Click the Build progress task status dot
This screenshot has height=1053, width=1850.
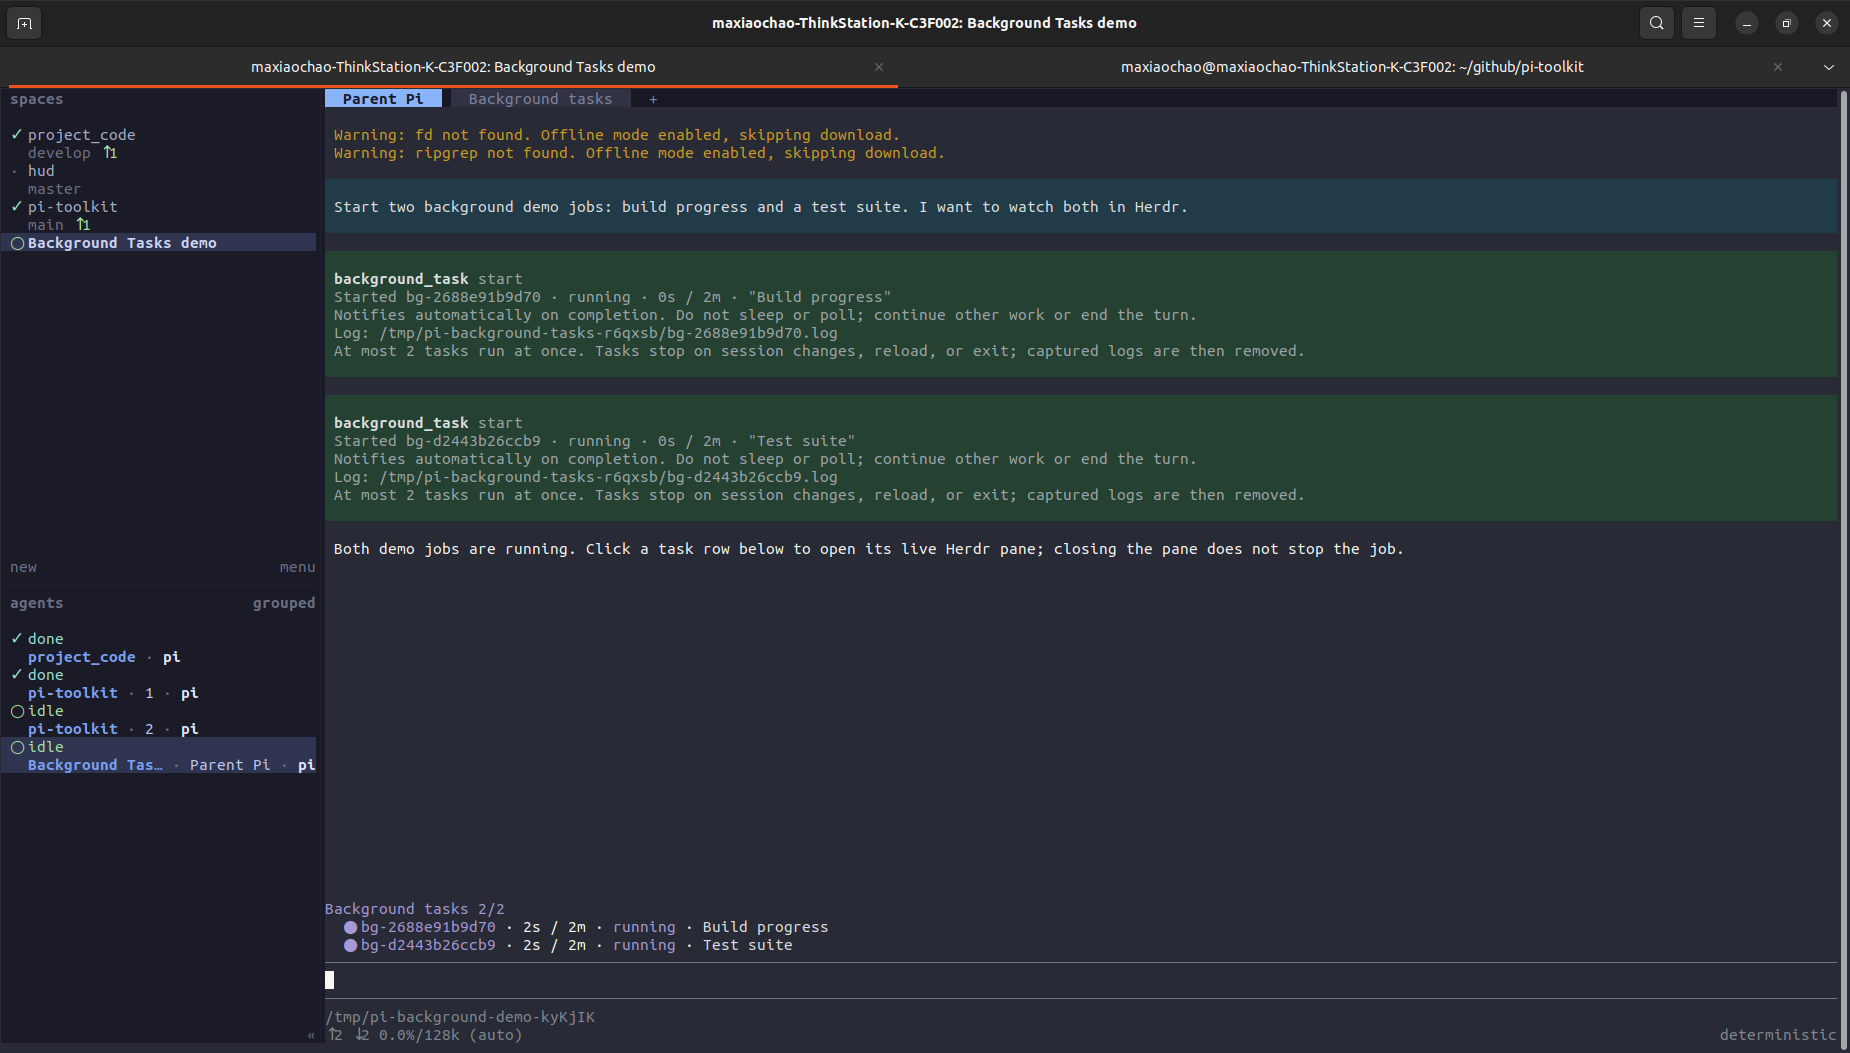(x=351, y=927)
